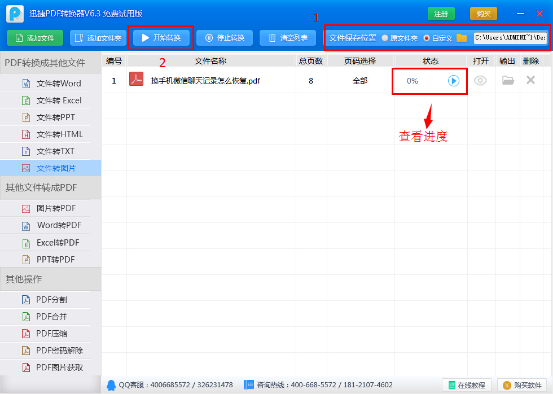This screenshot has width=553, height=394.
Task: Select 文件转HTML in the sidebar
Action: [x=50, y=134]
